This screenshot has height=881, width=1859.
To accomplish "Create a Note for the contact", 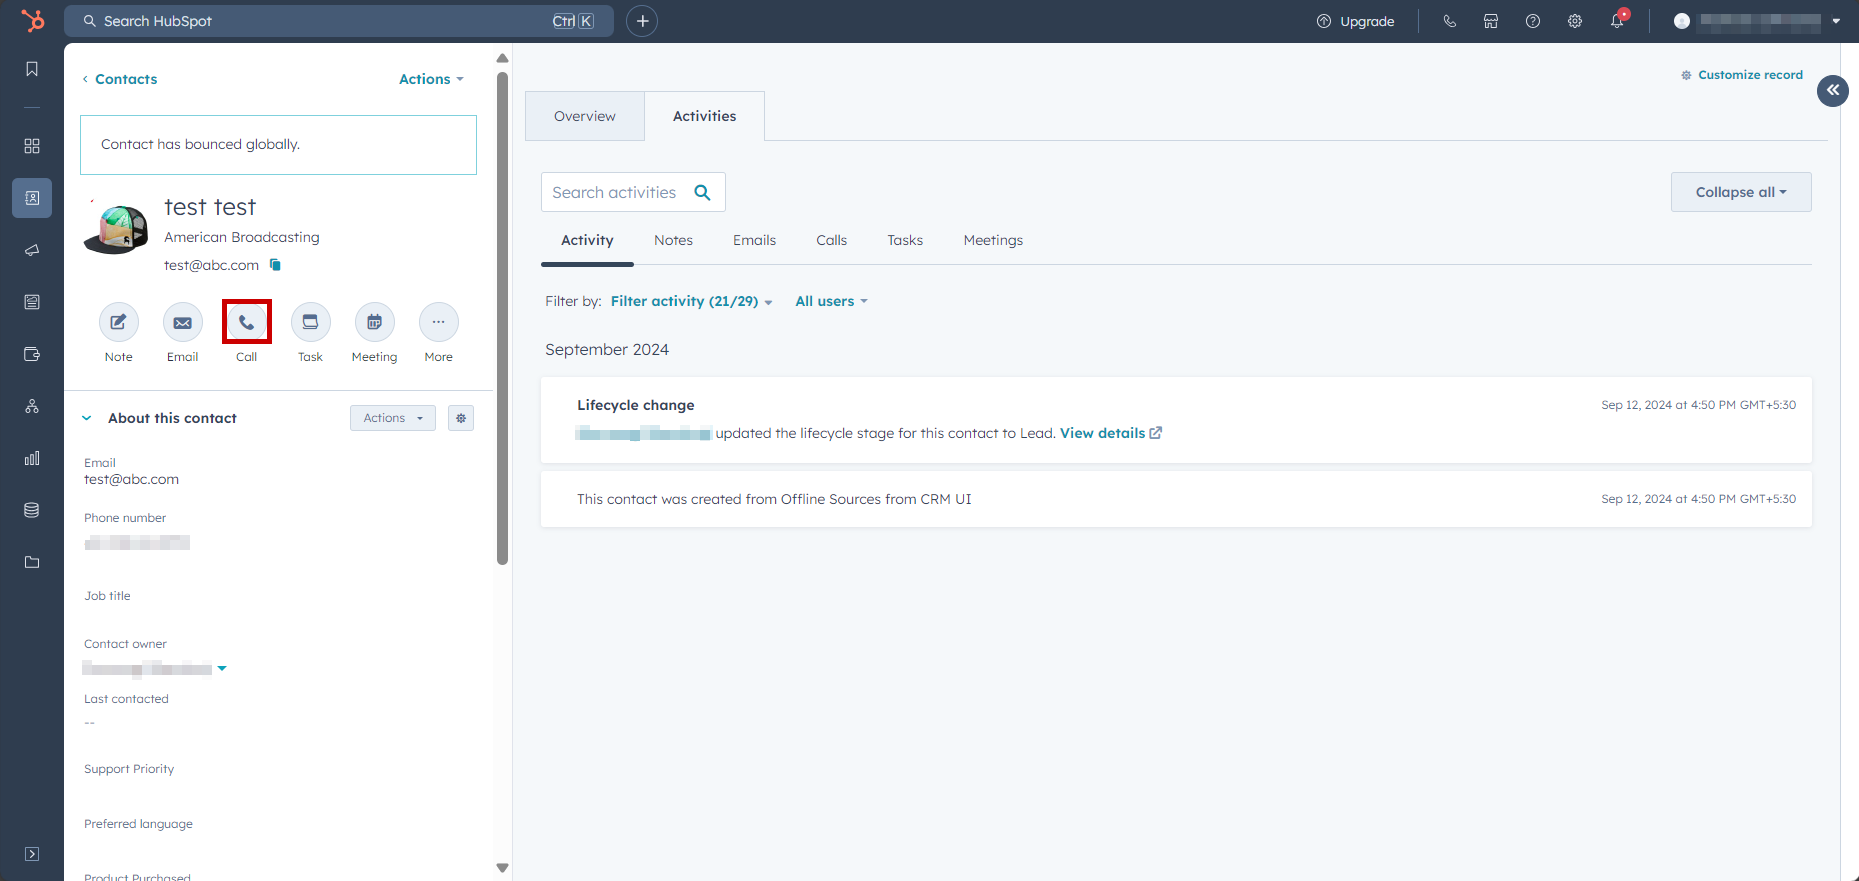I will pos(119,322).
